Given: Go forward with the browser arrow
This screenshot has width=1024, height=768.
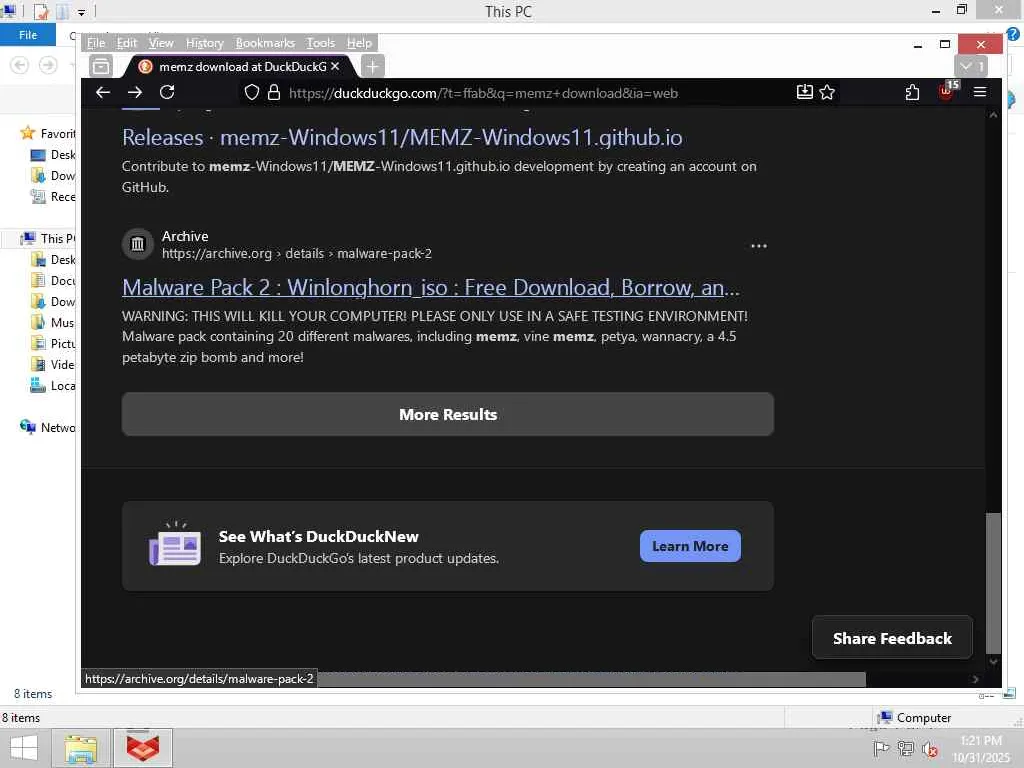Looking at the screenshot, I should (x=135, y=93).
